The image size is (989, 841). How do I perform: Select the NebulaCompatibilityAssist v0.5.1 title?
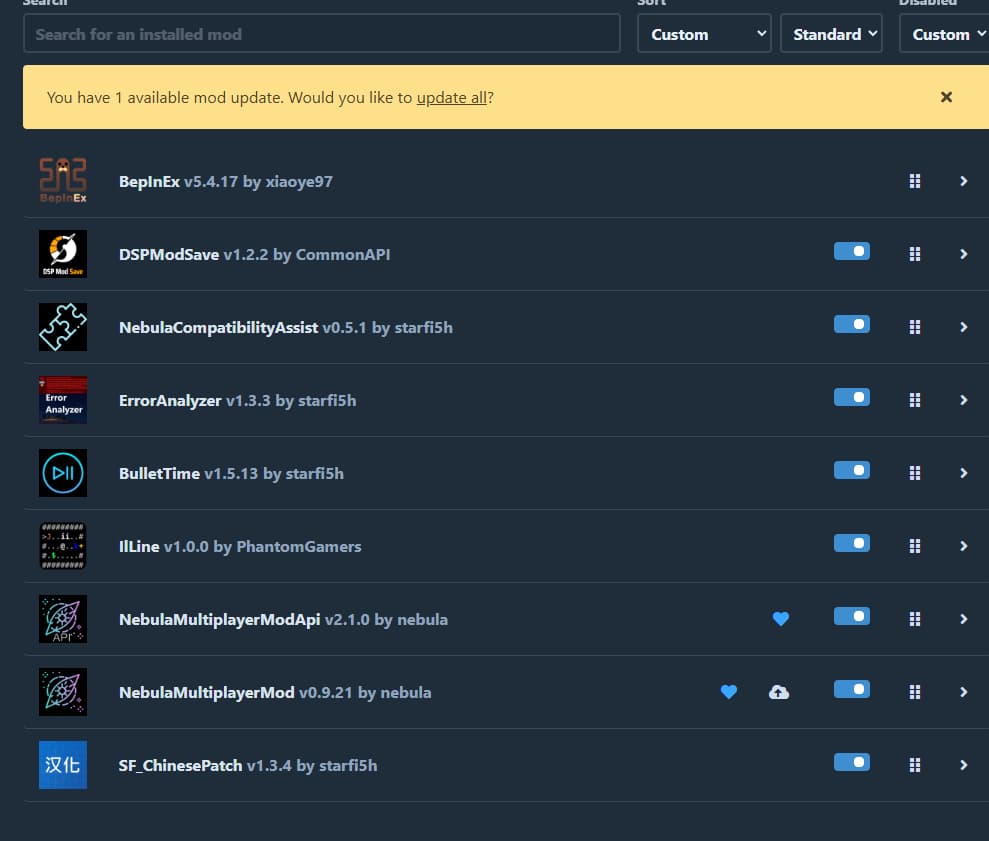(286, 327)
